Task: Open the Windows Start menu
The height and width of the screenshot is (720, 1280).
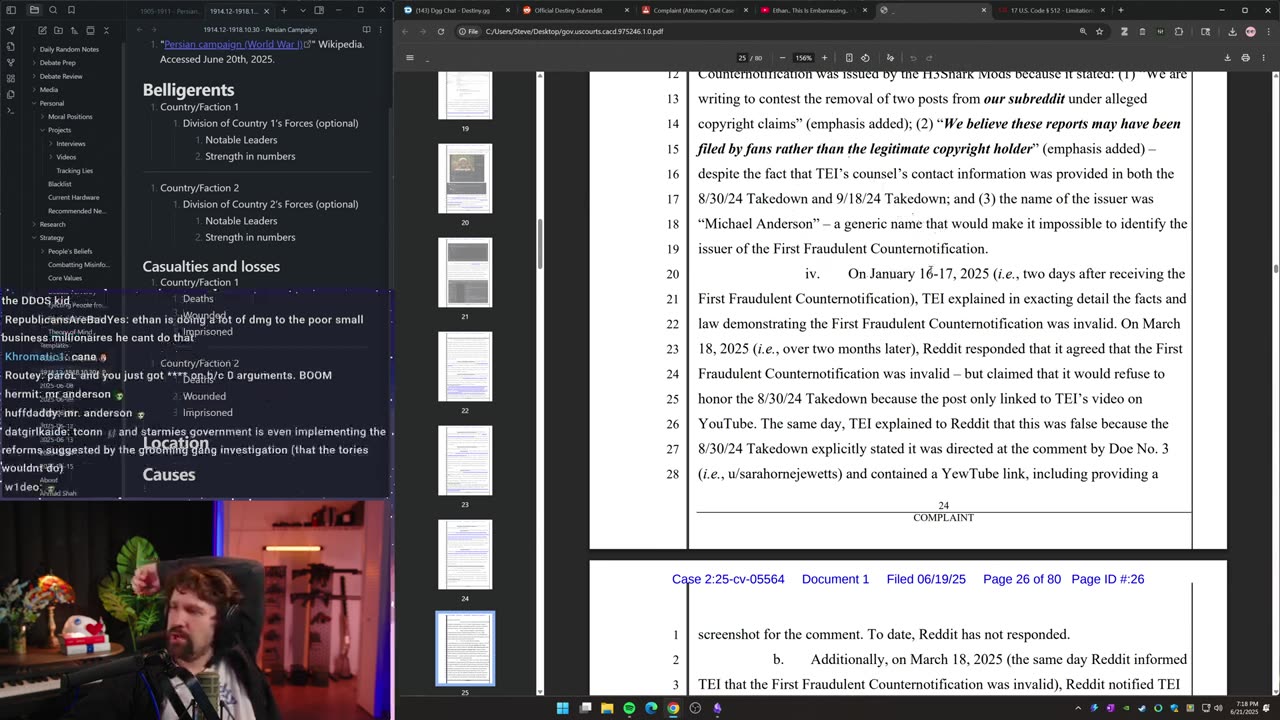Action: [562, 708]
